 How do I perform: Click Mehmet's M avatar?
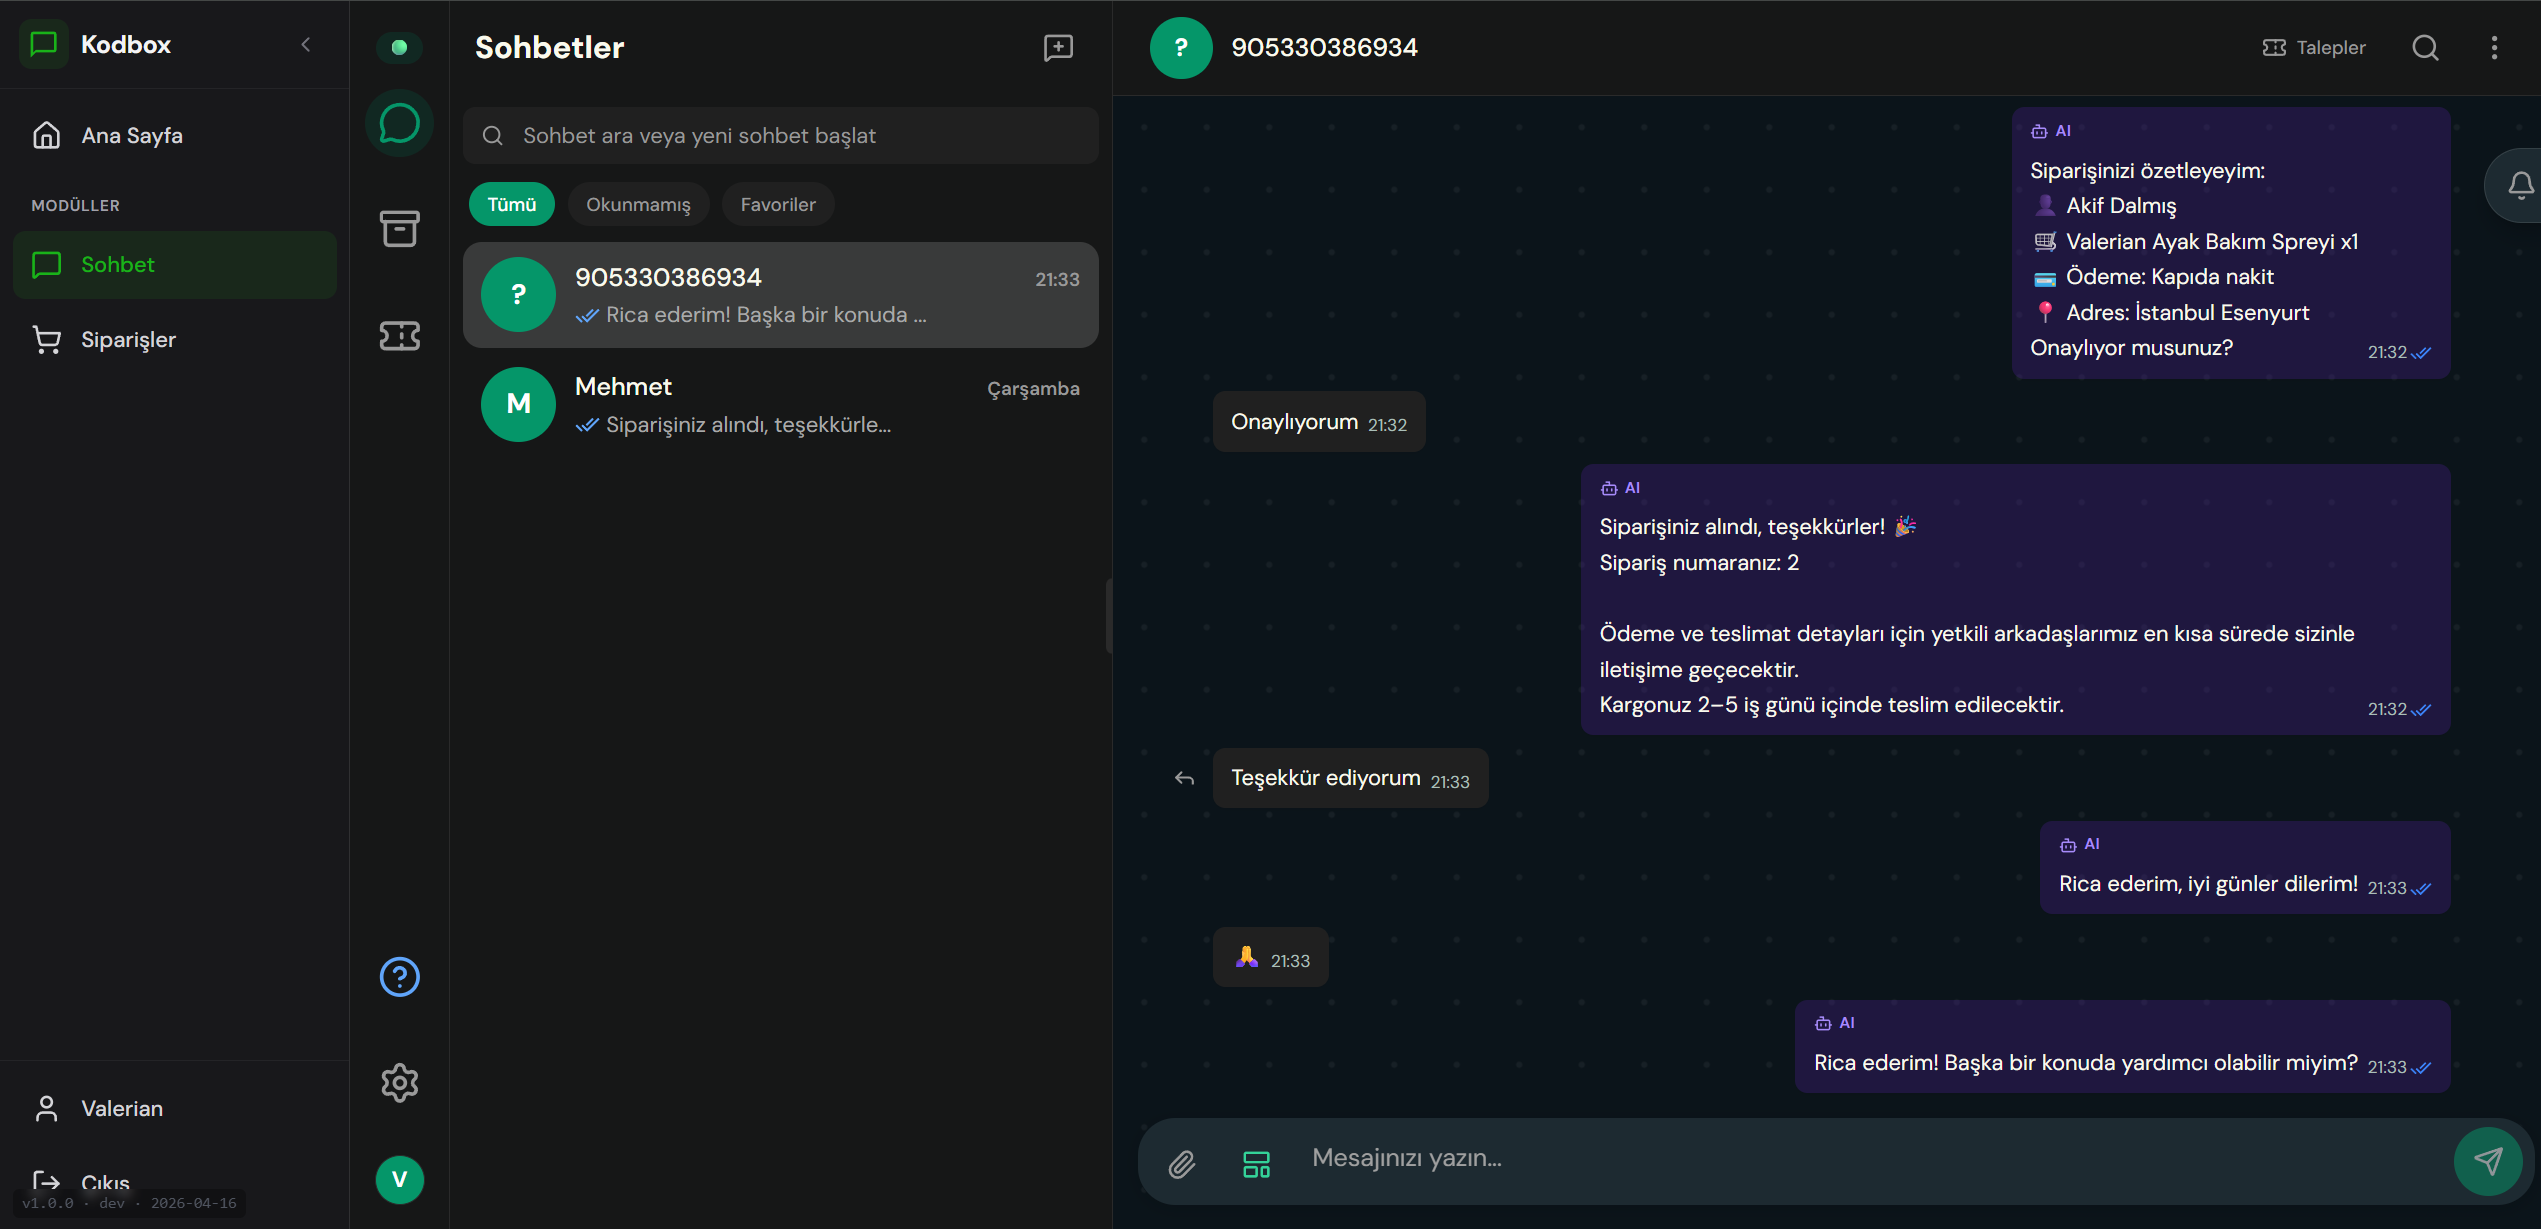point(518,404)
